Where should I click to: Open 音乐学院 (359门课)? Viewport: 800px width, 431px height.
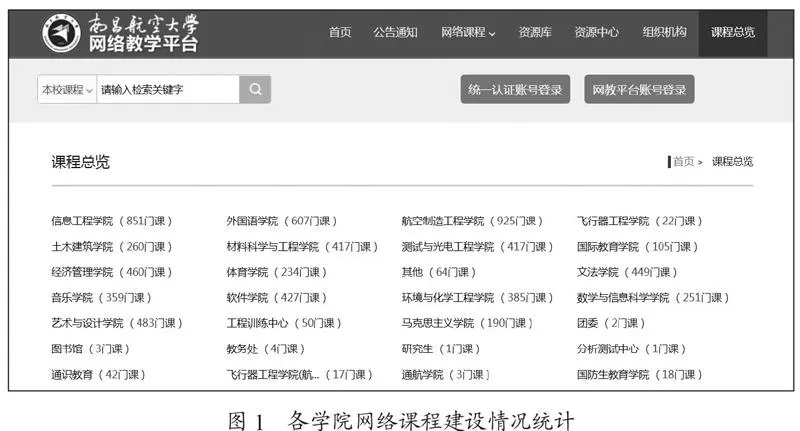click(102, 298)
